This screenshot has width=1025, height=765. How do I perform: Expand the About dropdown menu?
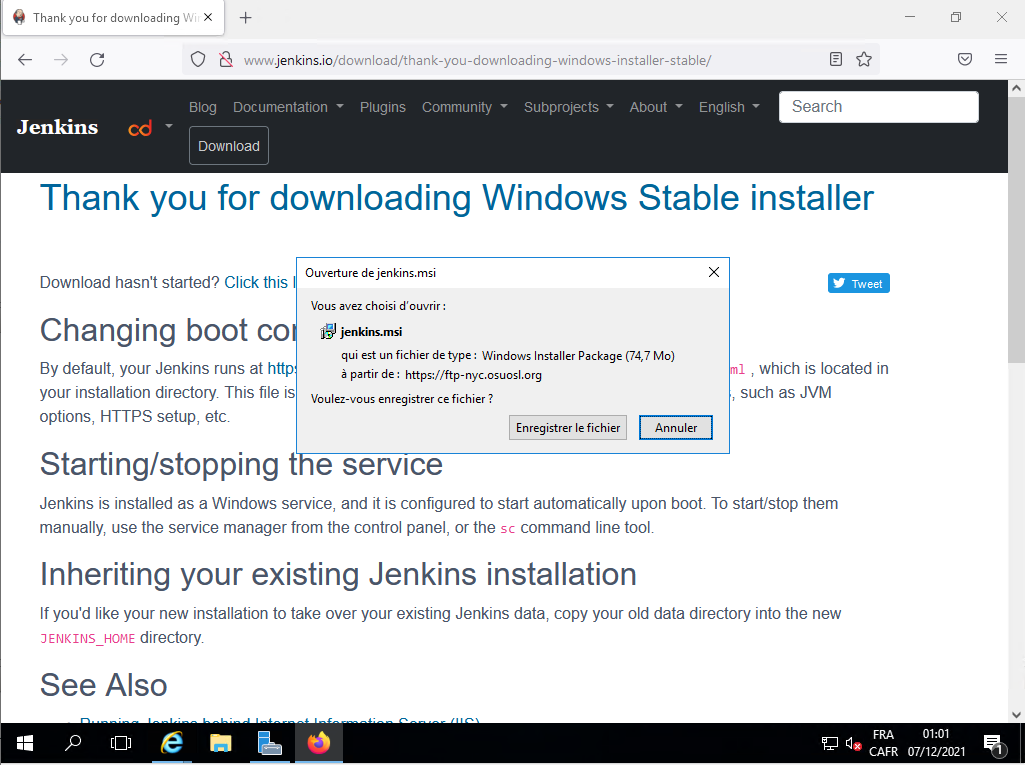pos(656,107)
